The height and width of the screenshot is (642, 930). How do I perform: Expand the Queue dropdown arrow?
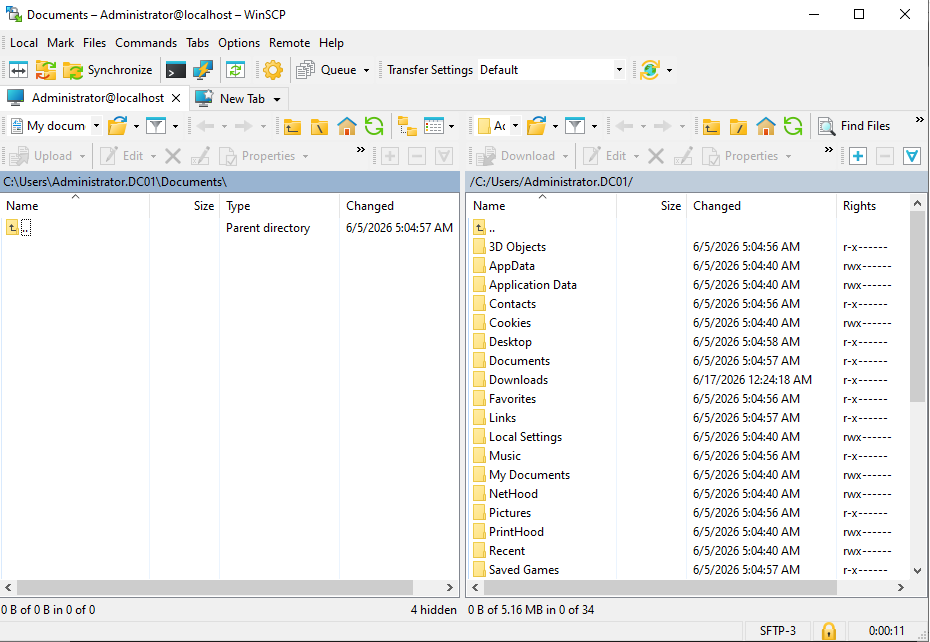coord(367,70)
